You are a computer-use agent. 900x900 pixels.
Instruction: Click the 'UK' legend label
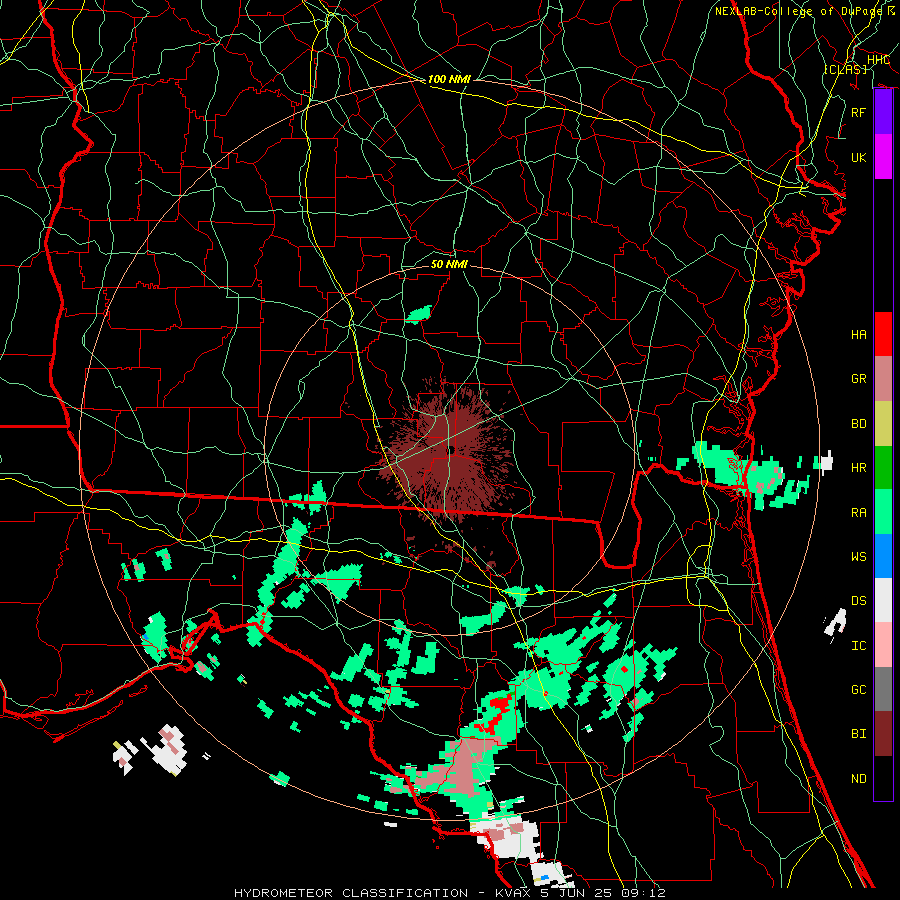point(858,158)
